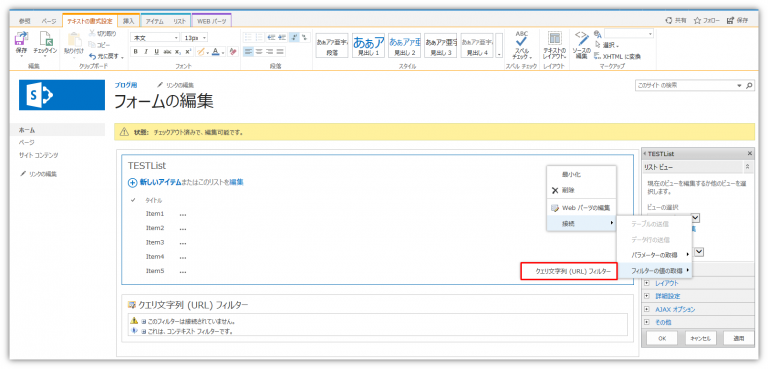768x369 pixels.
Task: Click Edit Source (ソースの編集) icon
Action: 581,45
